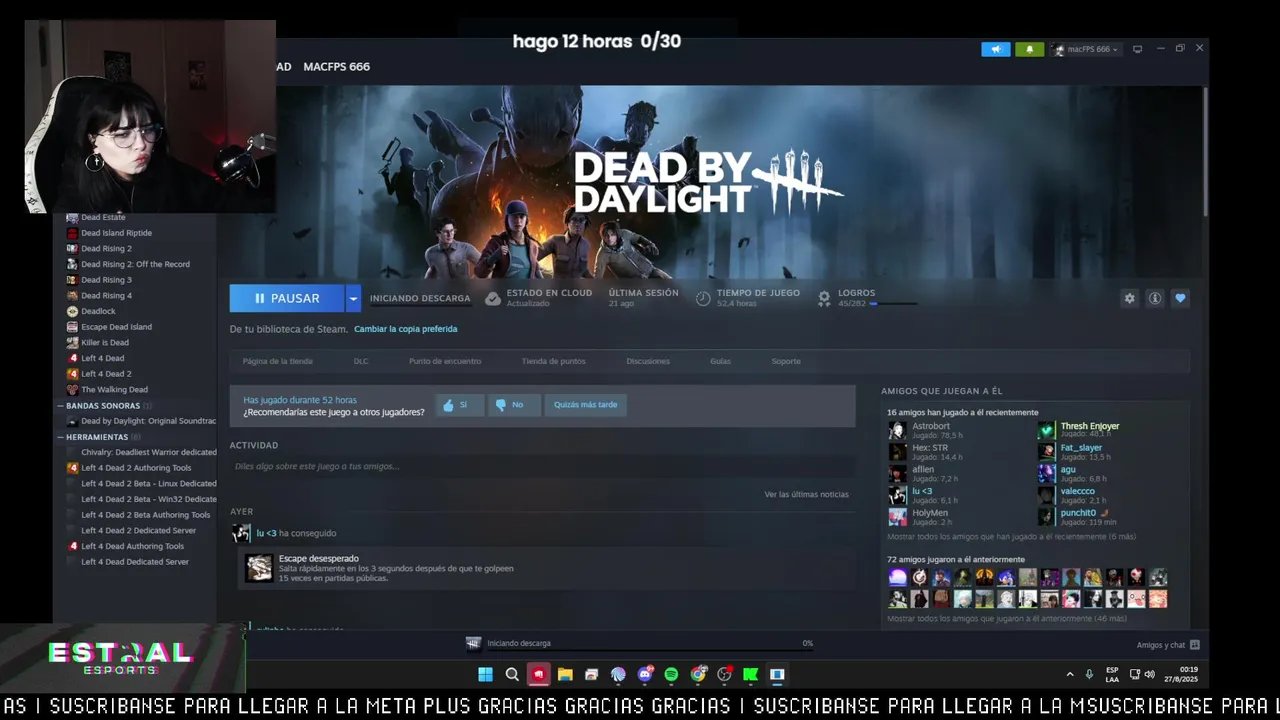Open MACFPS 666 profile menu
Viewport: 1280px width, 720px height.
pyautogui.click(x=336, y=67)
